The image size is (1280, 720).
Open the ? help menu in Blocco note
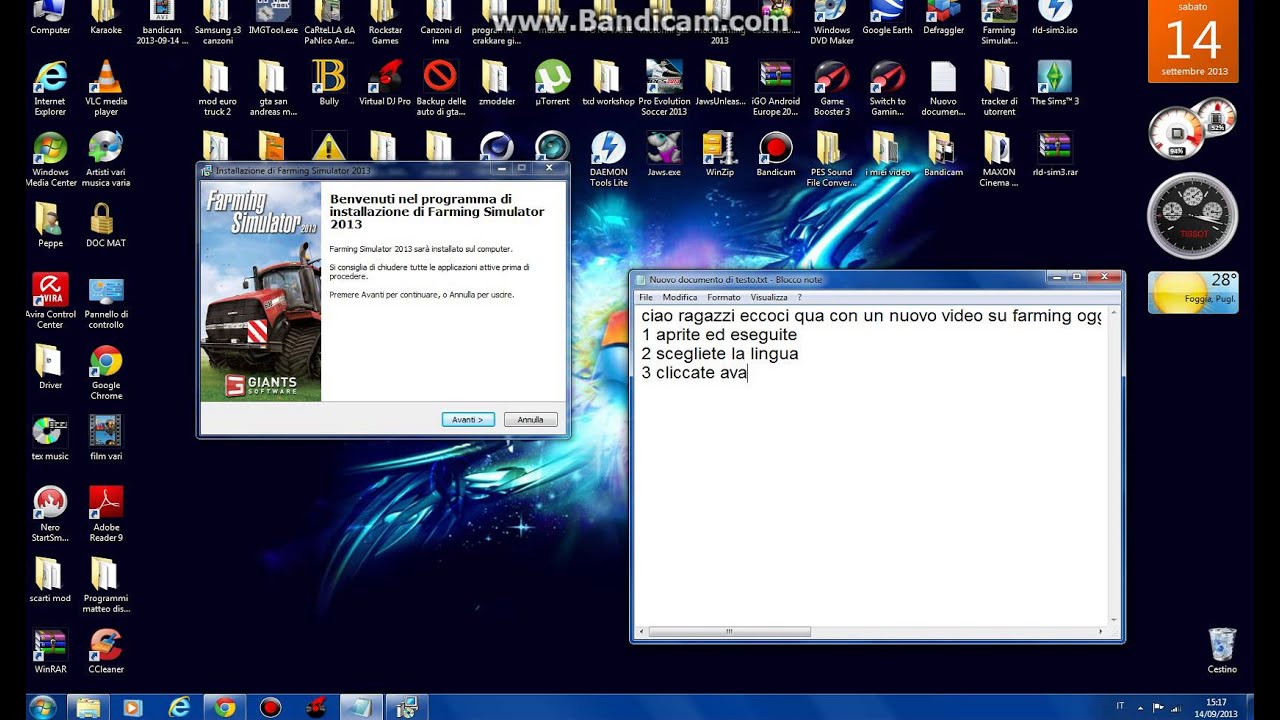pyautogui.click(x=799, y=297)
